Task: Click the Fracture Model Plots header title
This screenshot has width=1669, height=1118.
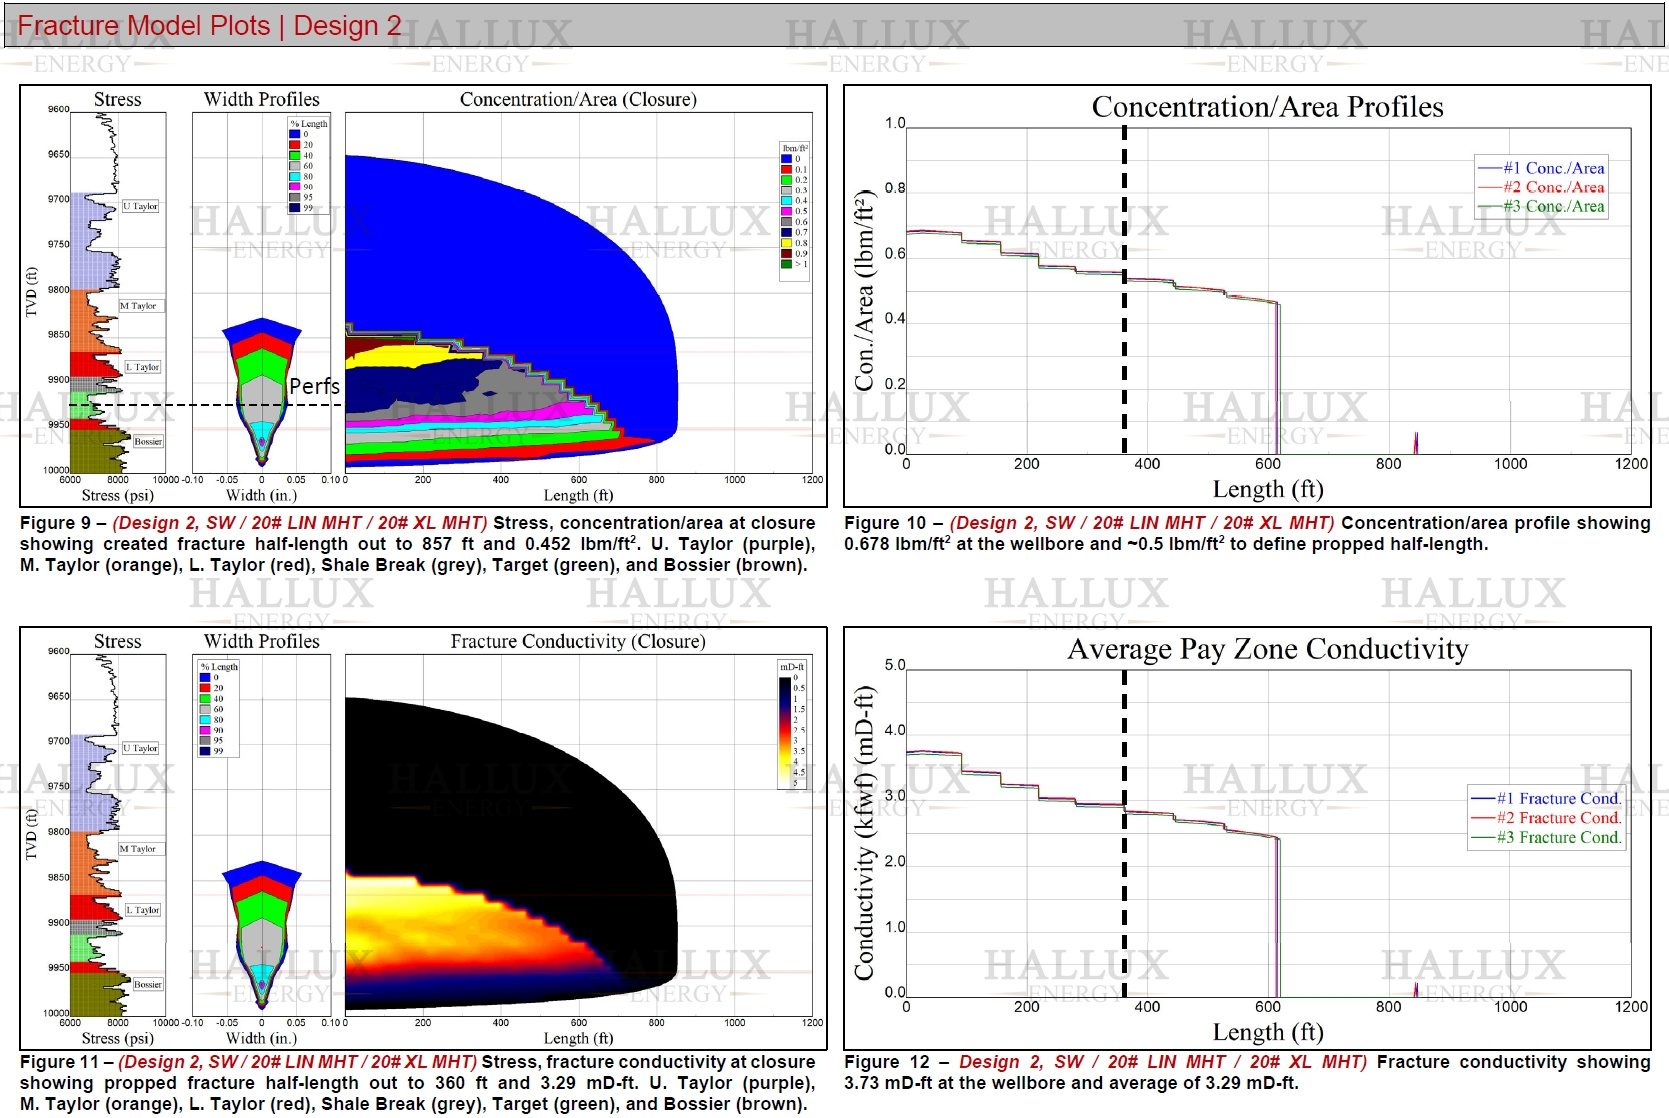Action: [x=209, y=26]
